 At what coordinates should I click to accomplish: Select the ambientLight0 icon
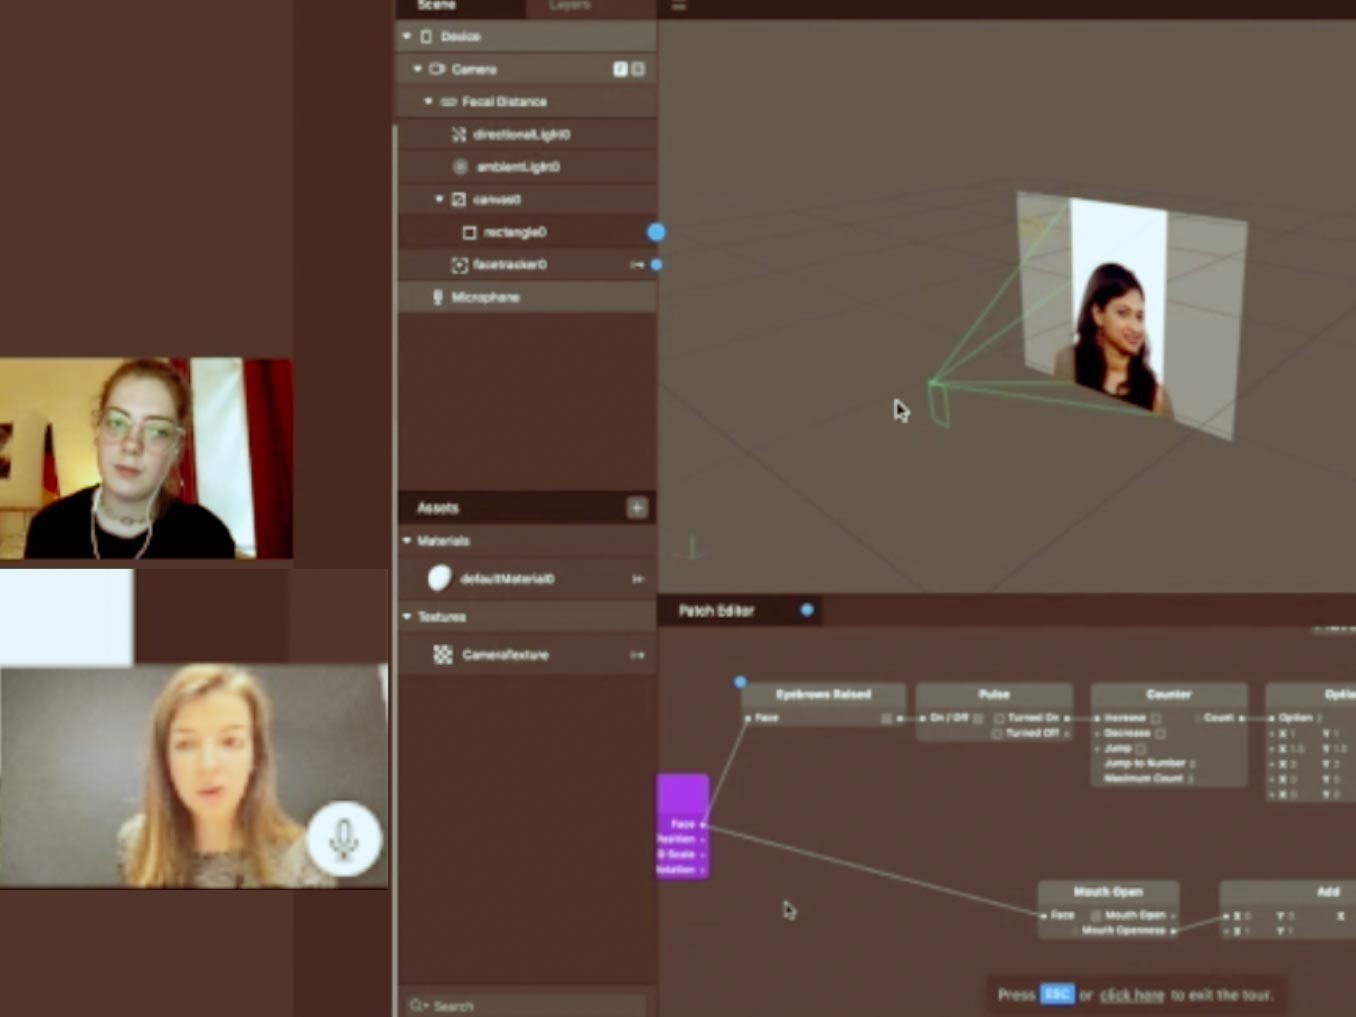460,167
